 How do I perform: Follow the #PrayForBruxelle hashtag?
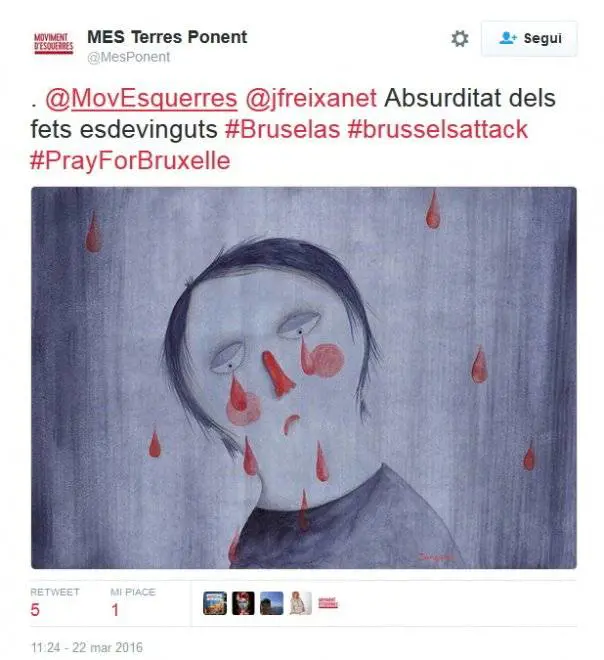[x=130, y=160]
